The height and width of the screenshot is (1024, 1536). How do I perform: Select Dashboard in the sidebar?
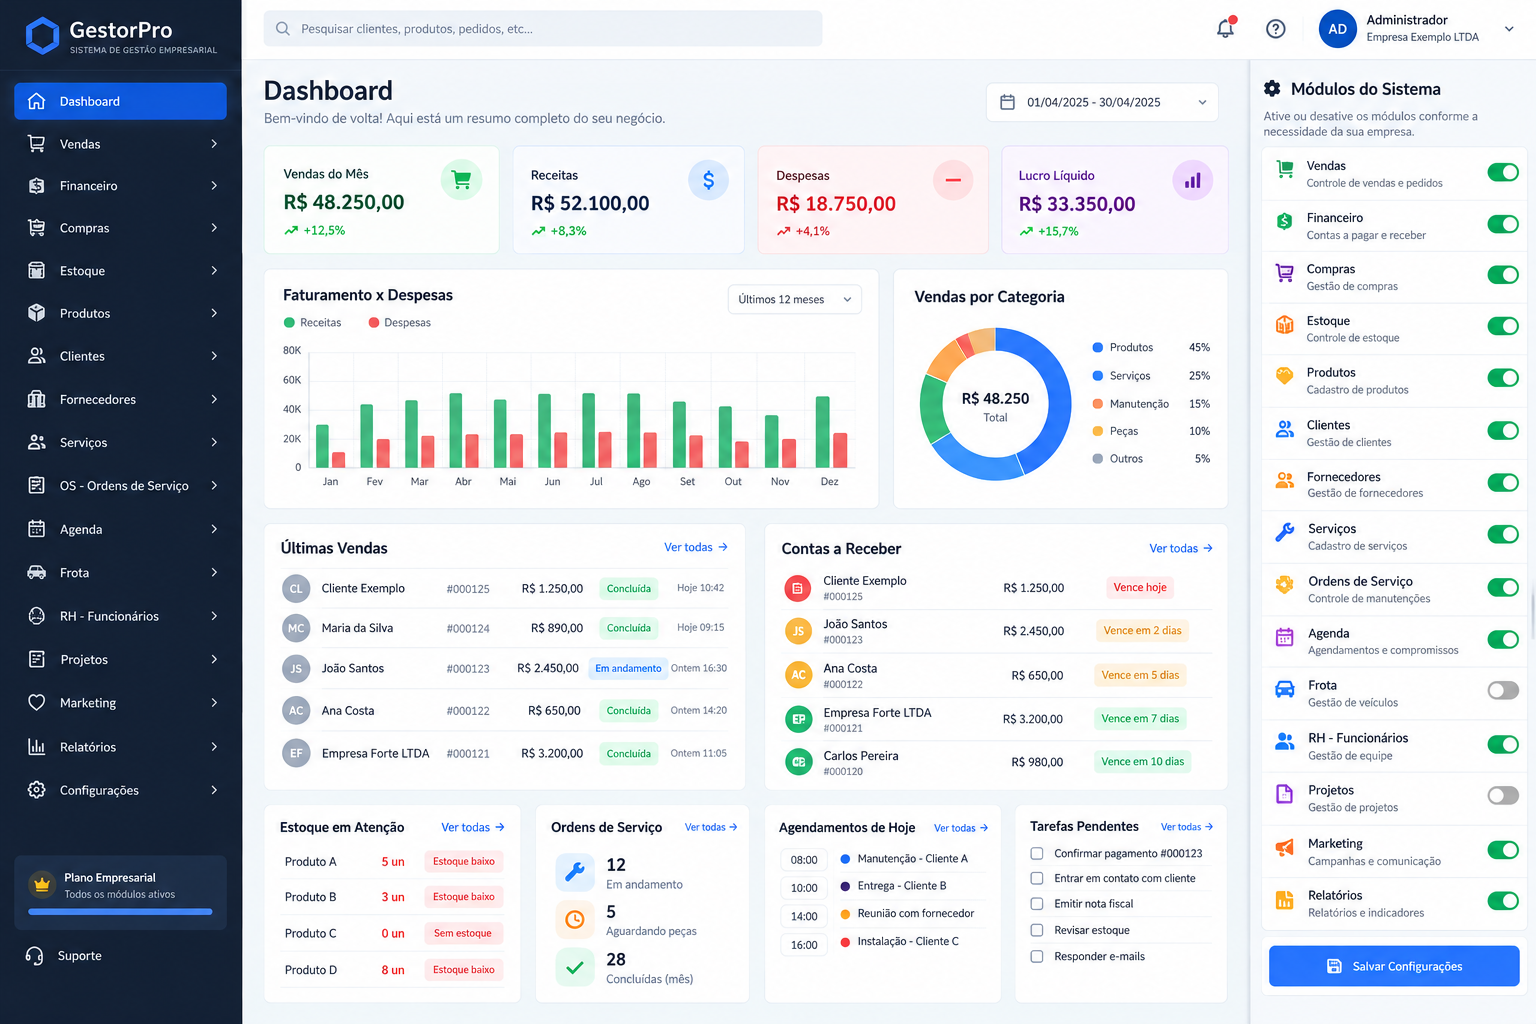click(120, 101)
